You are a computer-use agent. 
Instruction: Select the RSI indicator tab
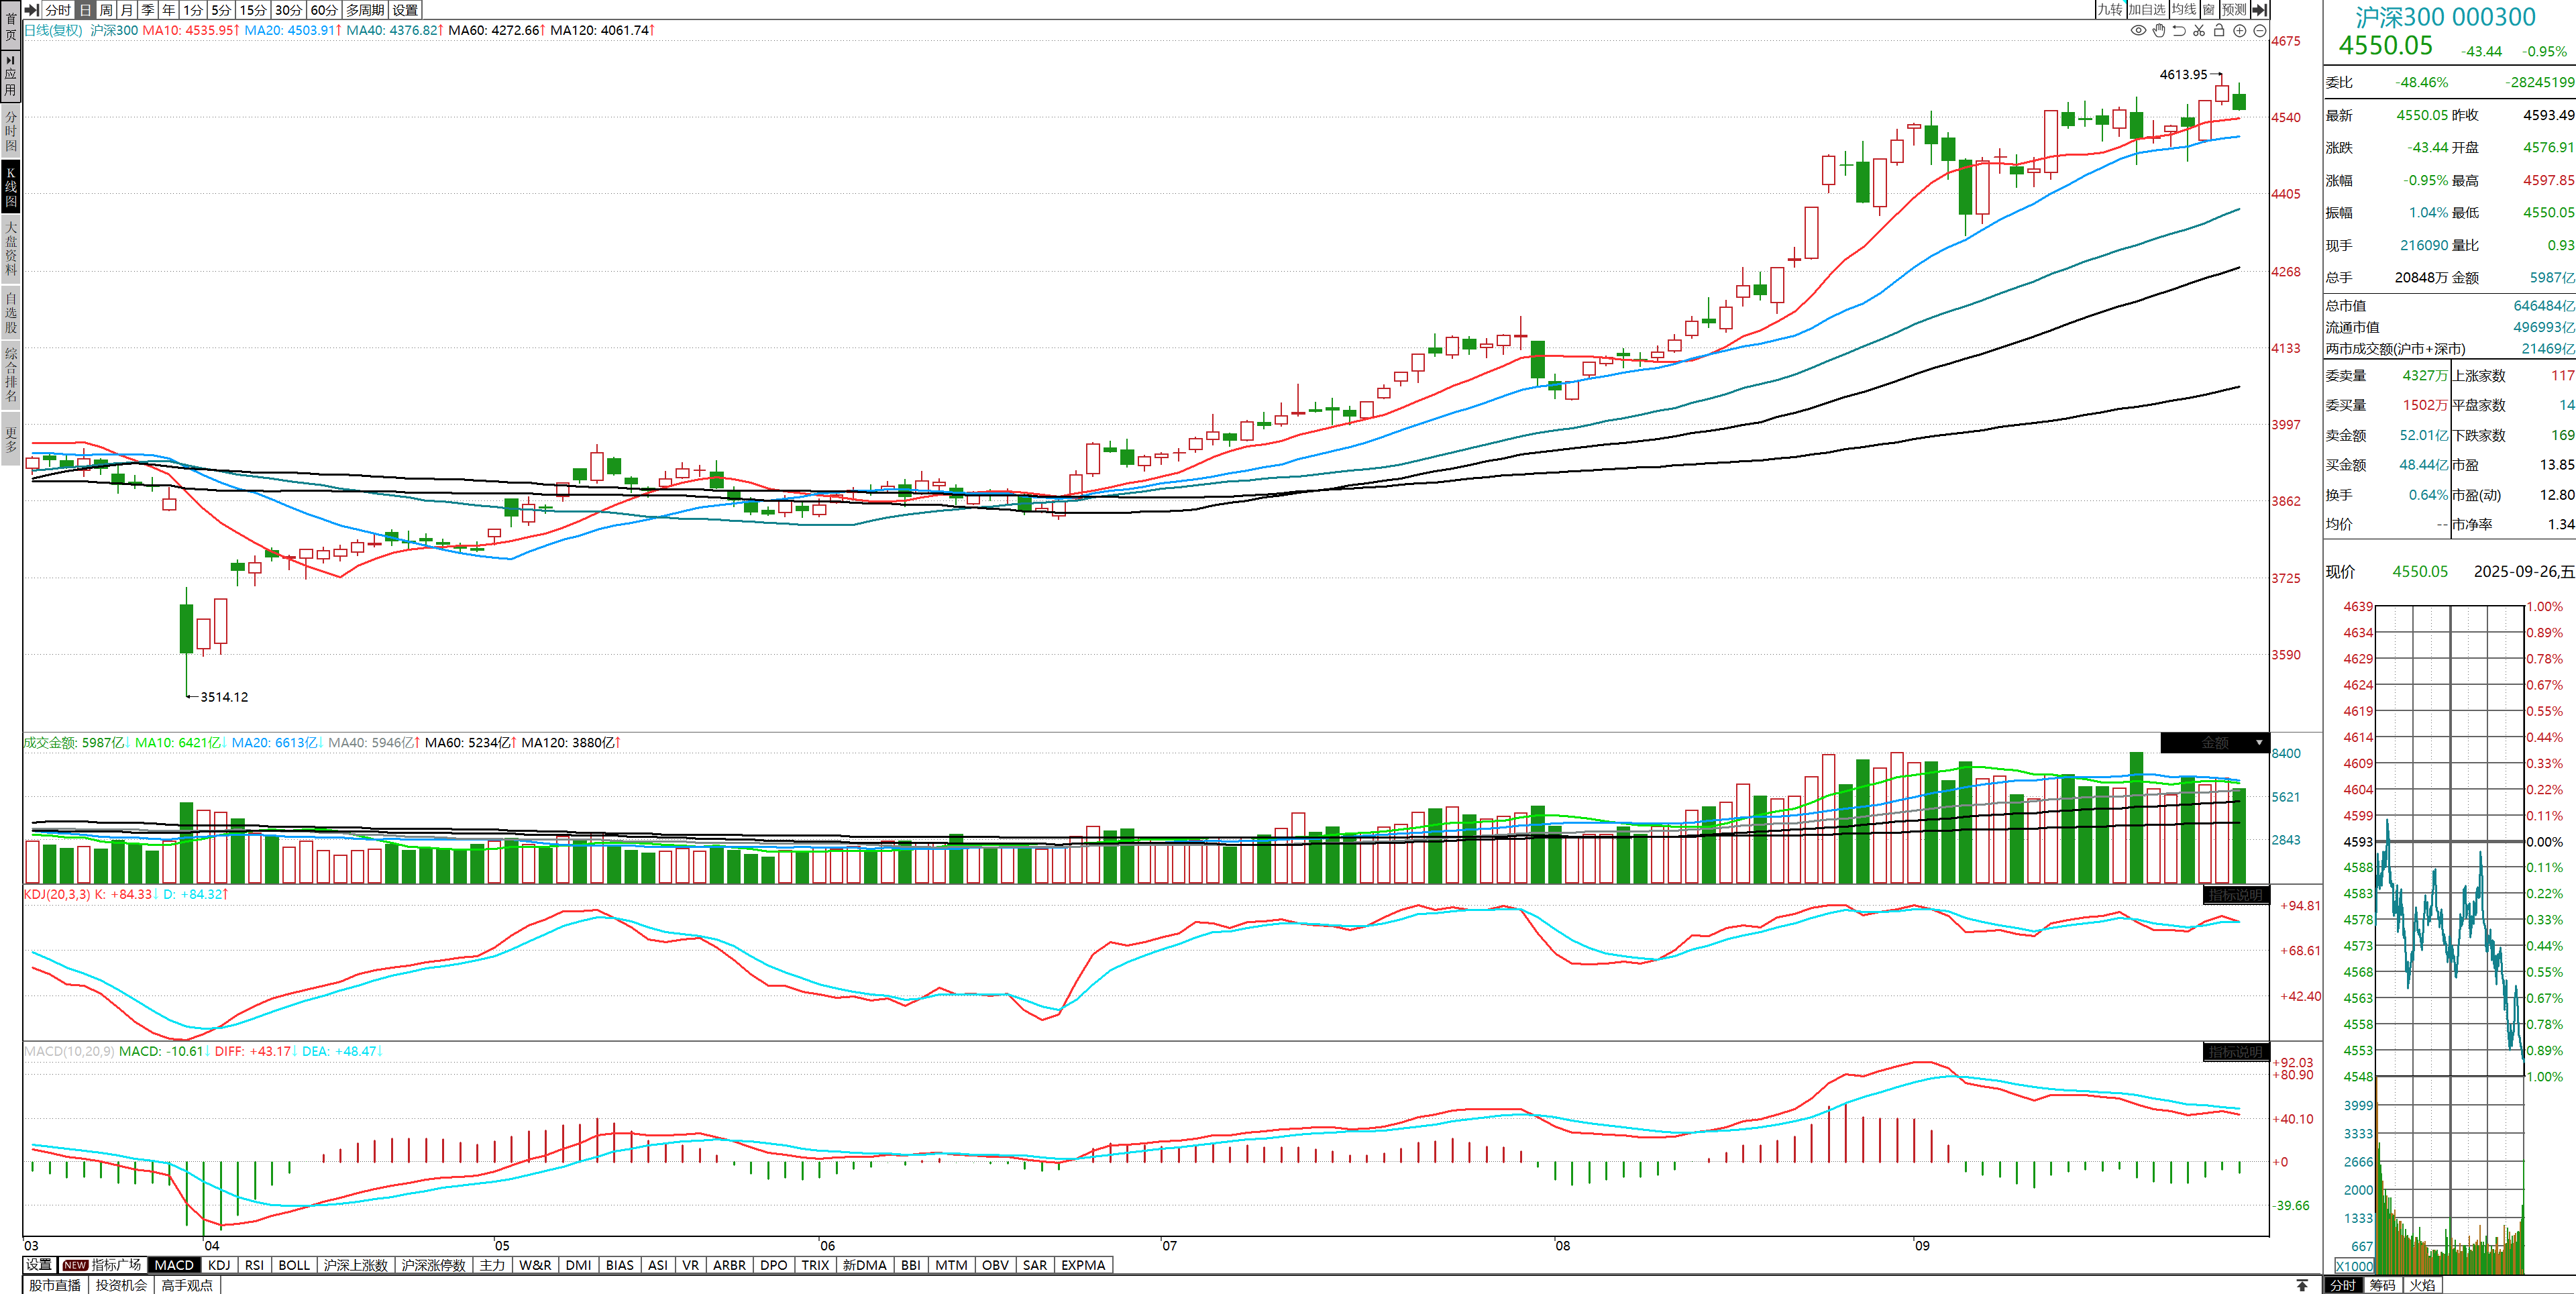254,1265
